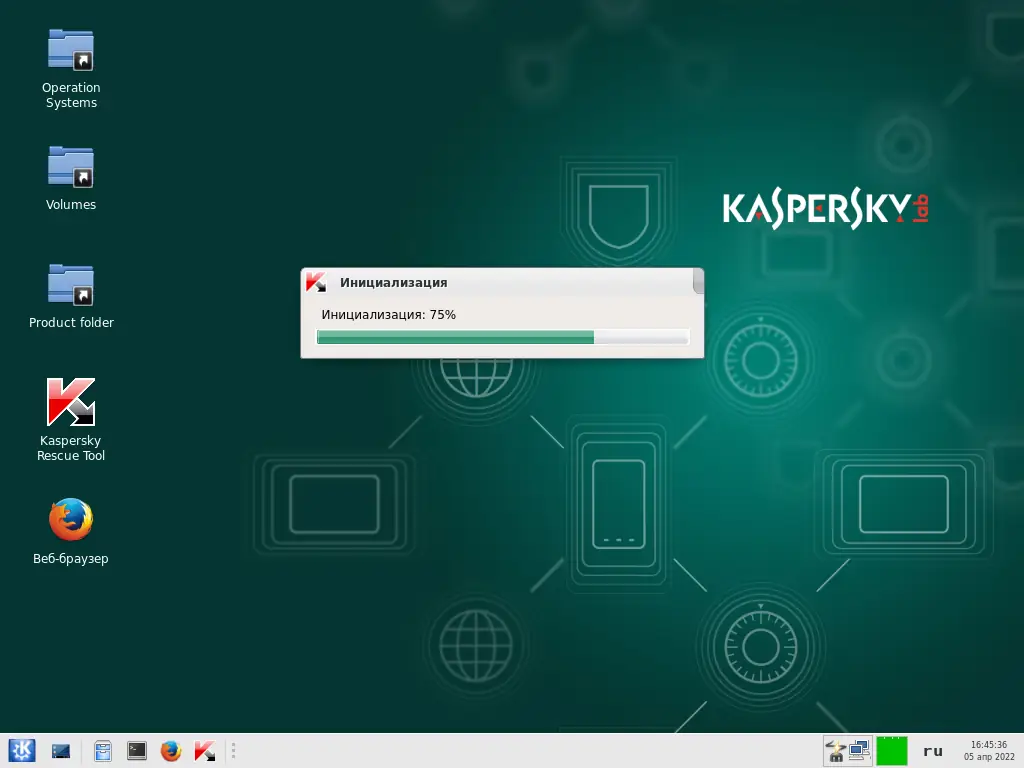Viewport: 1024px width, 768px height.
Task: Open the KDE application launcher menu
Action: pyautogui.click(x=22, y=751)
